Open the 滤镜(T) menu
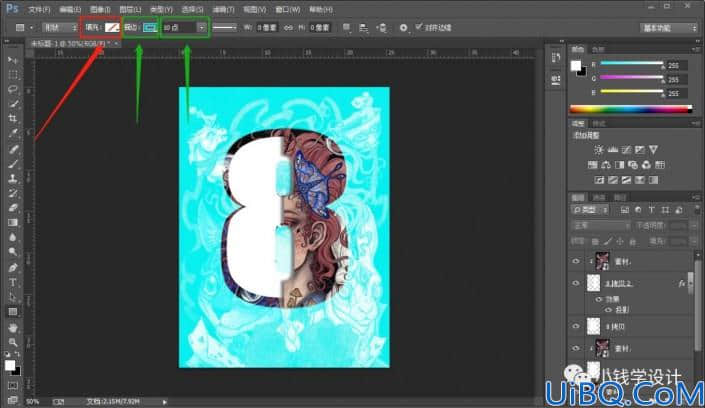705x408 pixels. (223, 9)
